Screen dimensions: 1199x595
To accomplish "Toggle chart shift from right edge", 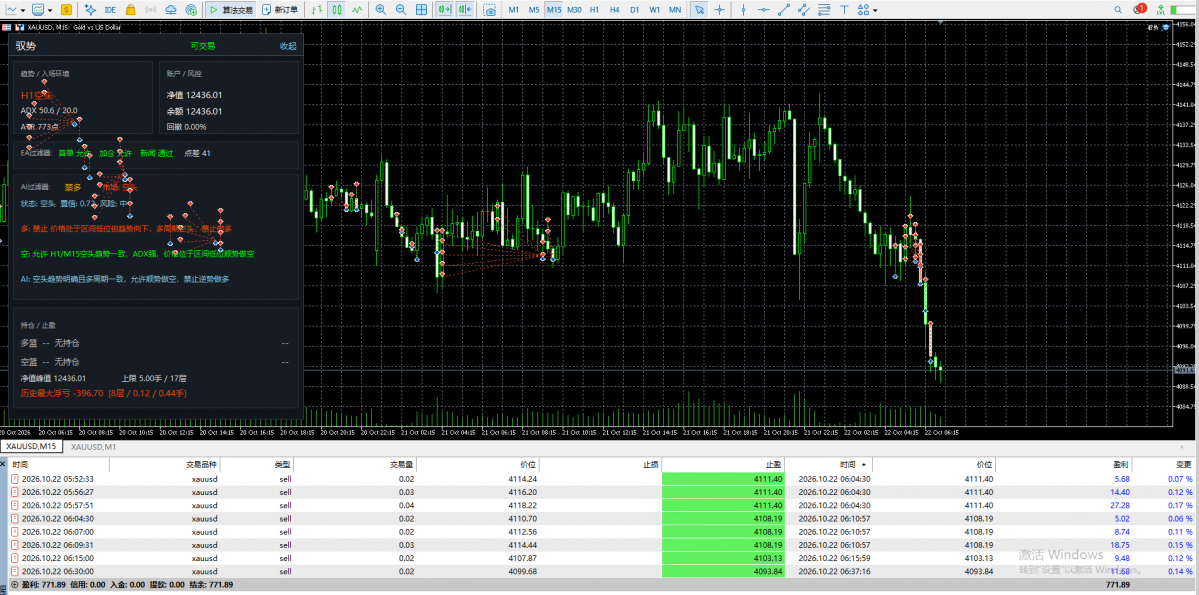I will 465,10.
